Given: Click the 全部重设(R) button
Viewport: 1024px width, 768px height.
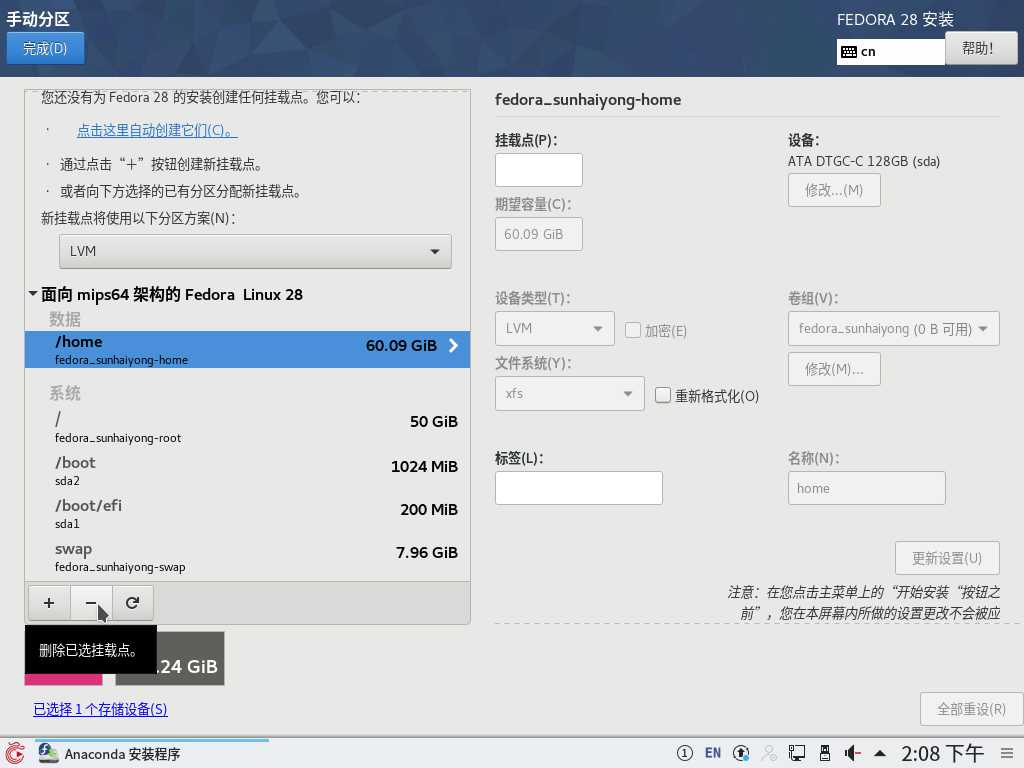Looking at the screenshot, I should pos(971,709).
